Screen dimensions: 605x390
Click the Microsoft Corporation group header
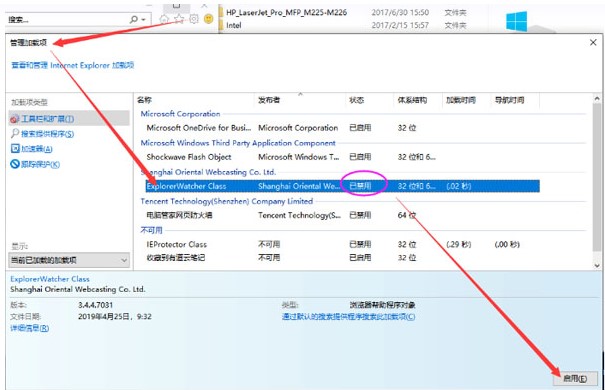click(x=180, y=114)
